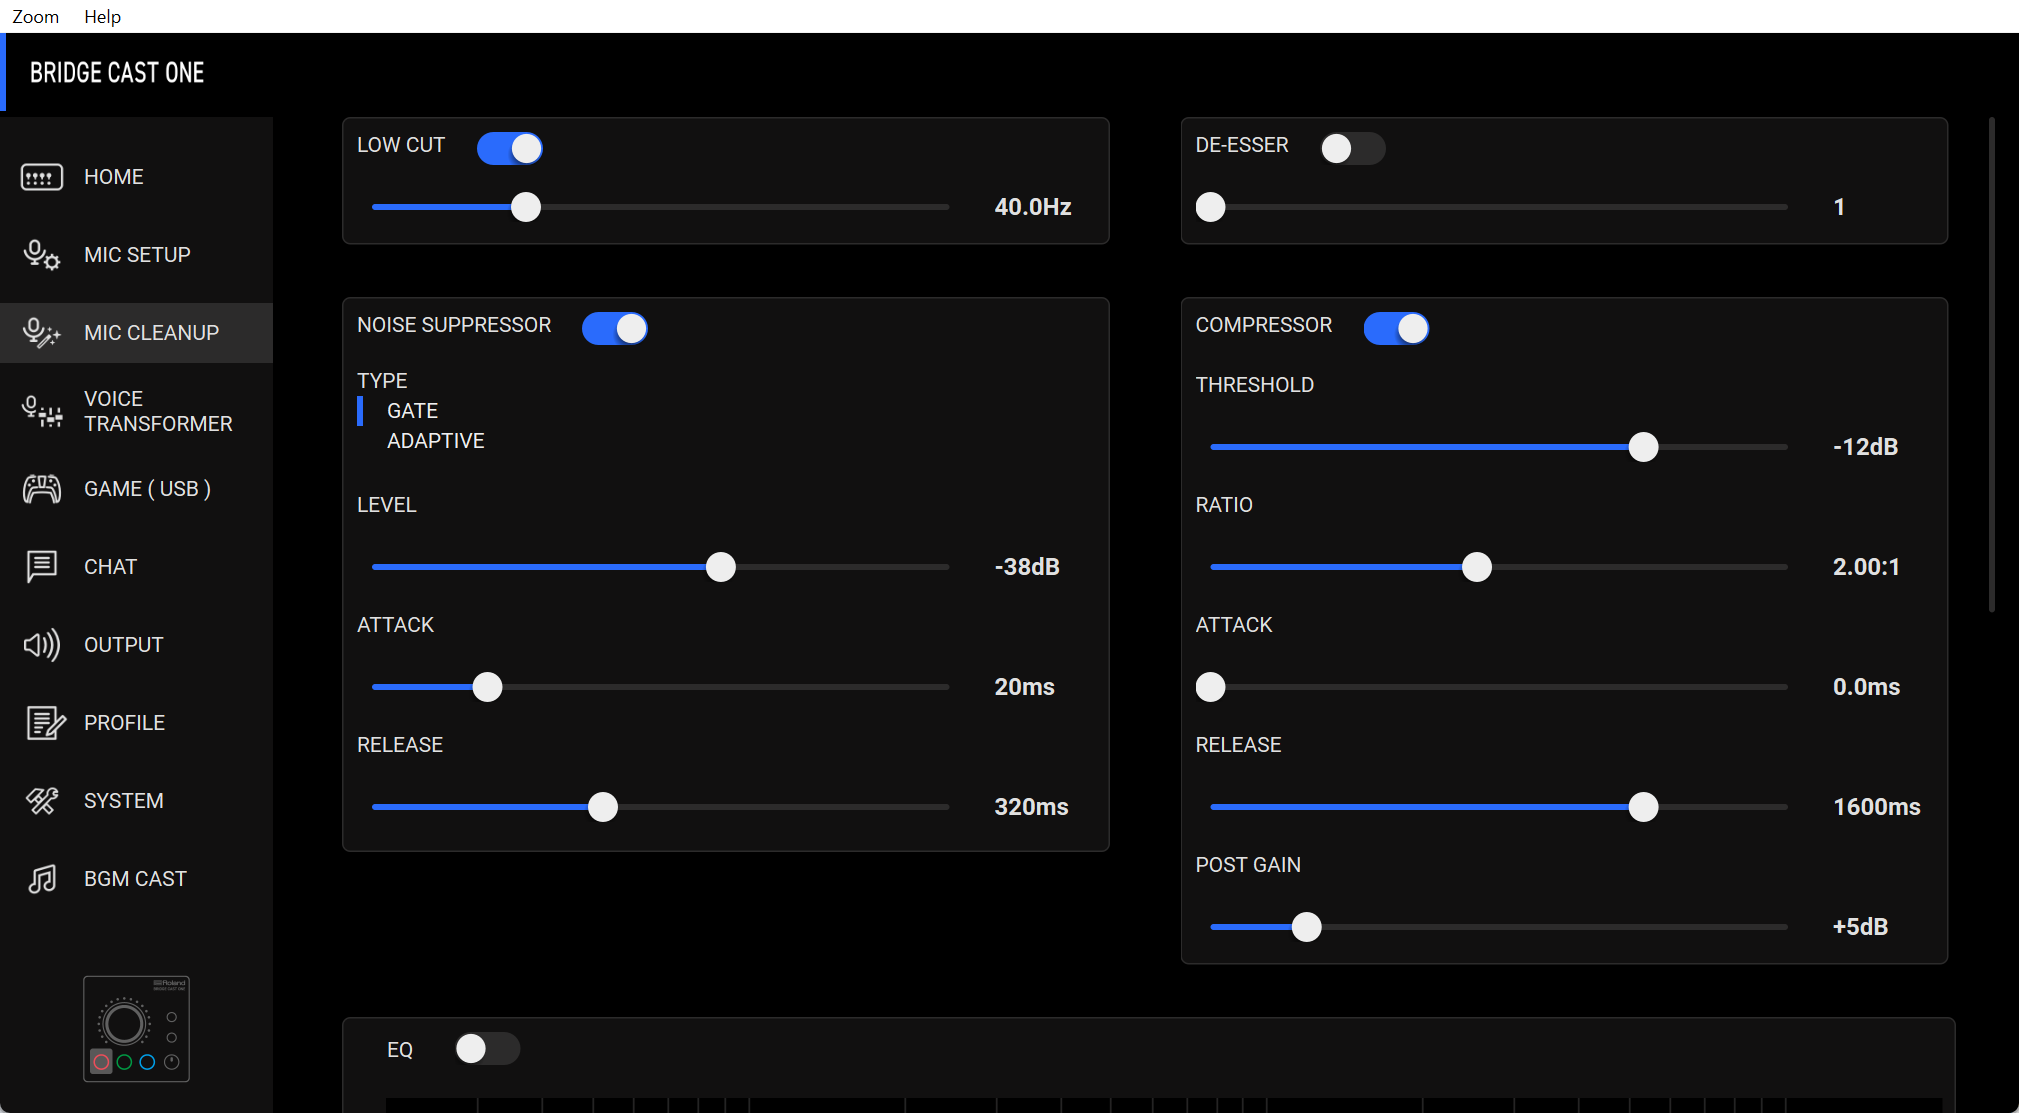Turn off the Low Cut toggle
This screenshot has width=2019, height=1113.
[x=510, y=148]
